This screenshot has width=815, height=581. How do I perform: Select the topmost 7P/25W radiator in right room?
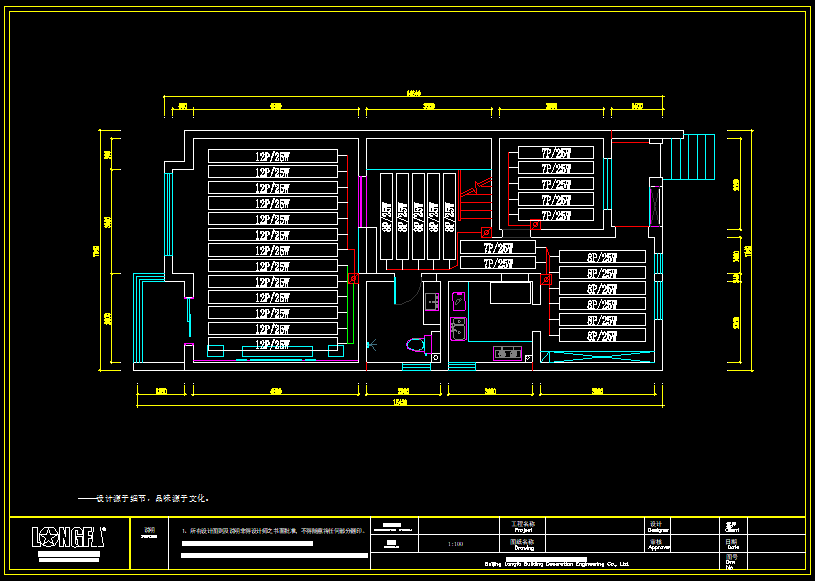pyautogui.click(x=555, y=153)
